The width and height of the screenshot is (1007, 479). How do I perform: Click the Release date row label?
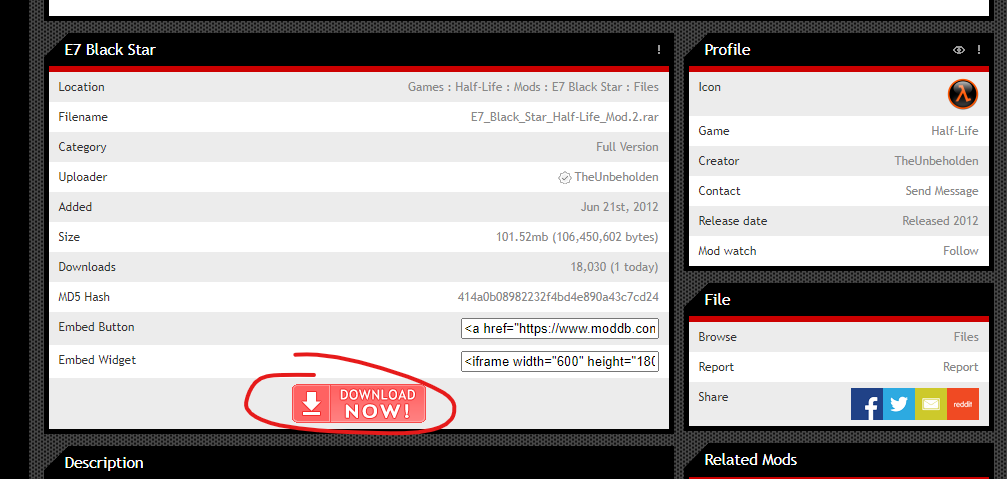click(733, 221)
